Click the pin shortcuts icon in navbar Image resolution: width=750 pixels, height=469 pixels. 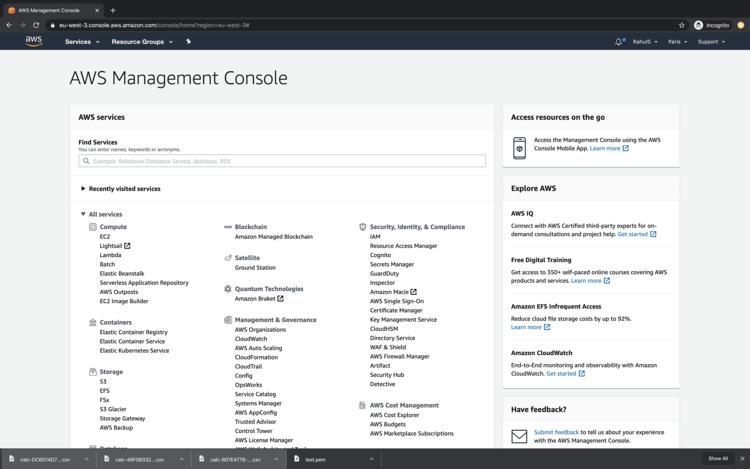click(x=188, y=42)
